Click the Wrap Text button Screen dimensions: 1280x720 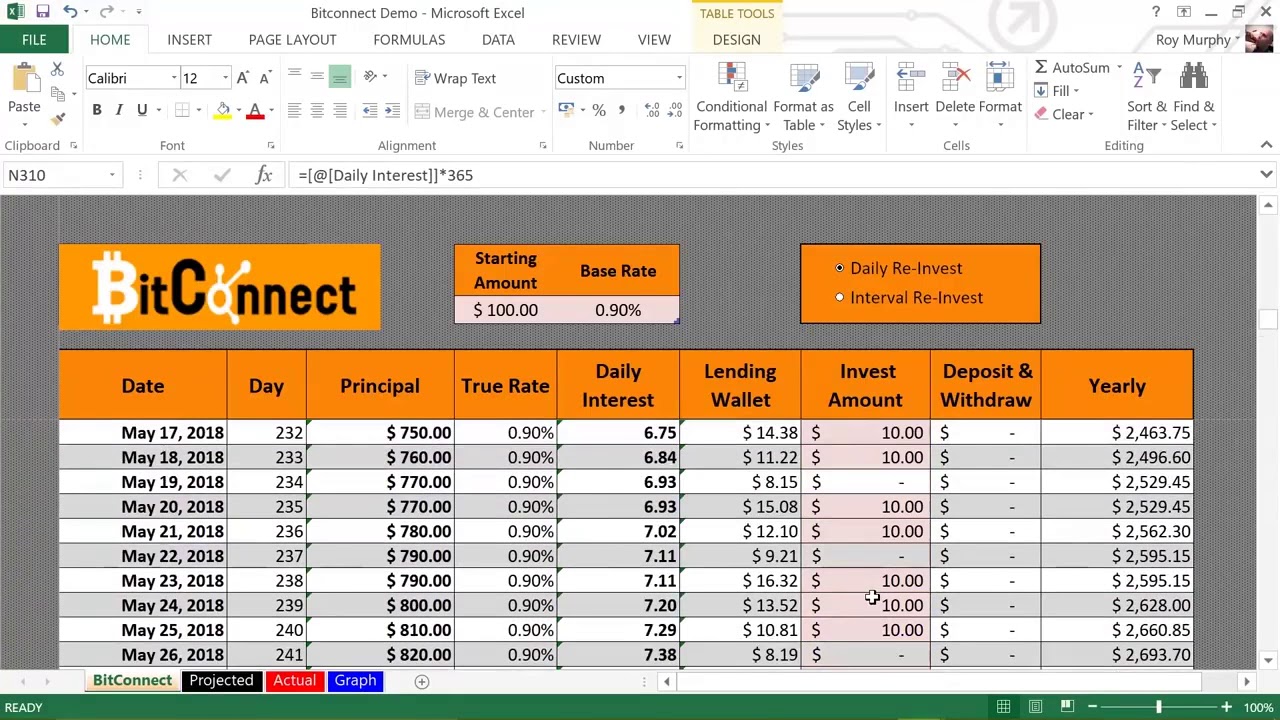pos(456,78)
